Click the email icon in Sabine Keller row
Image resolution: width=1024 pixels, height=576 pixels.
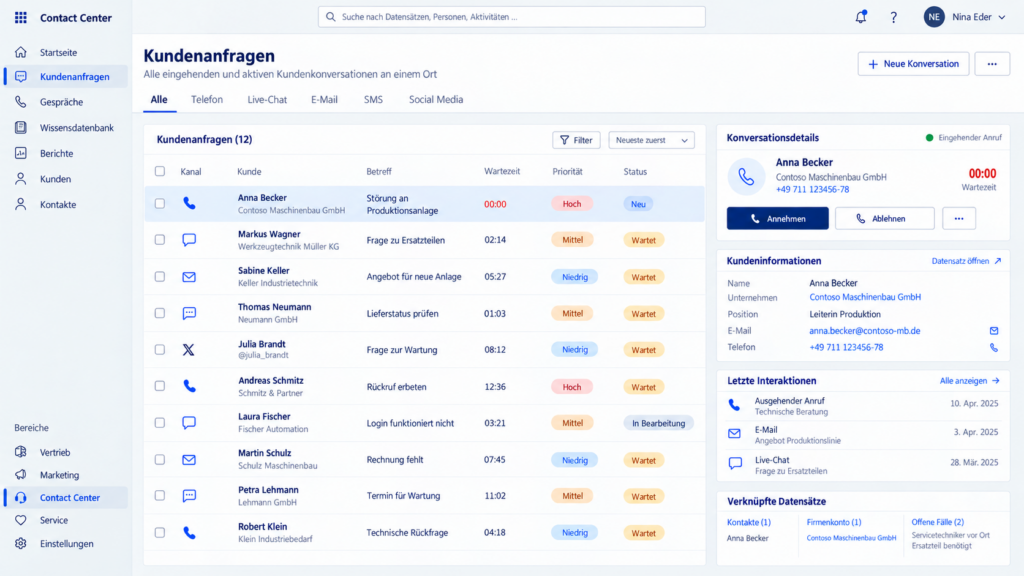(189, 277)
